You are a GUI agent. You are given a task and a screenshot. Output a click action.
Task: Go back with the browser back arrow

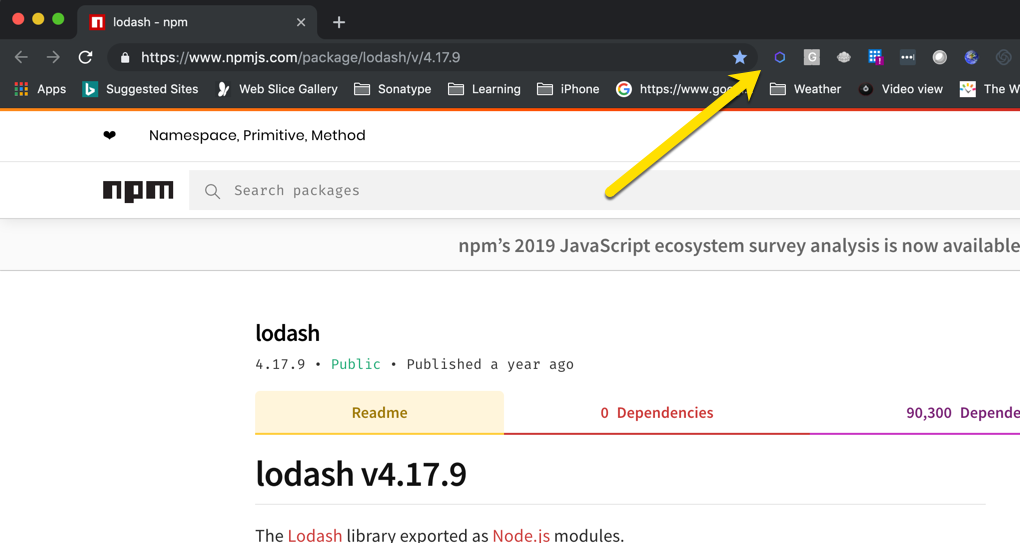[x=21, y=57]
